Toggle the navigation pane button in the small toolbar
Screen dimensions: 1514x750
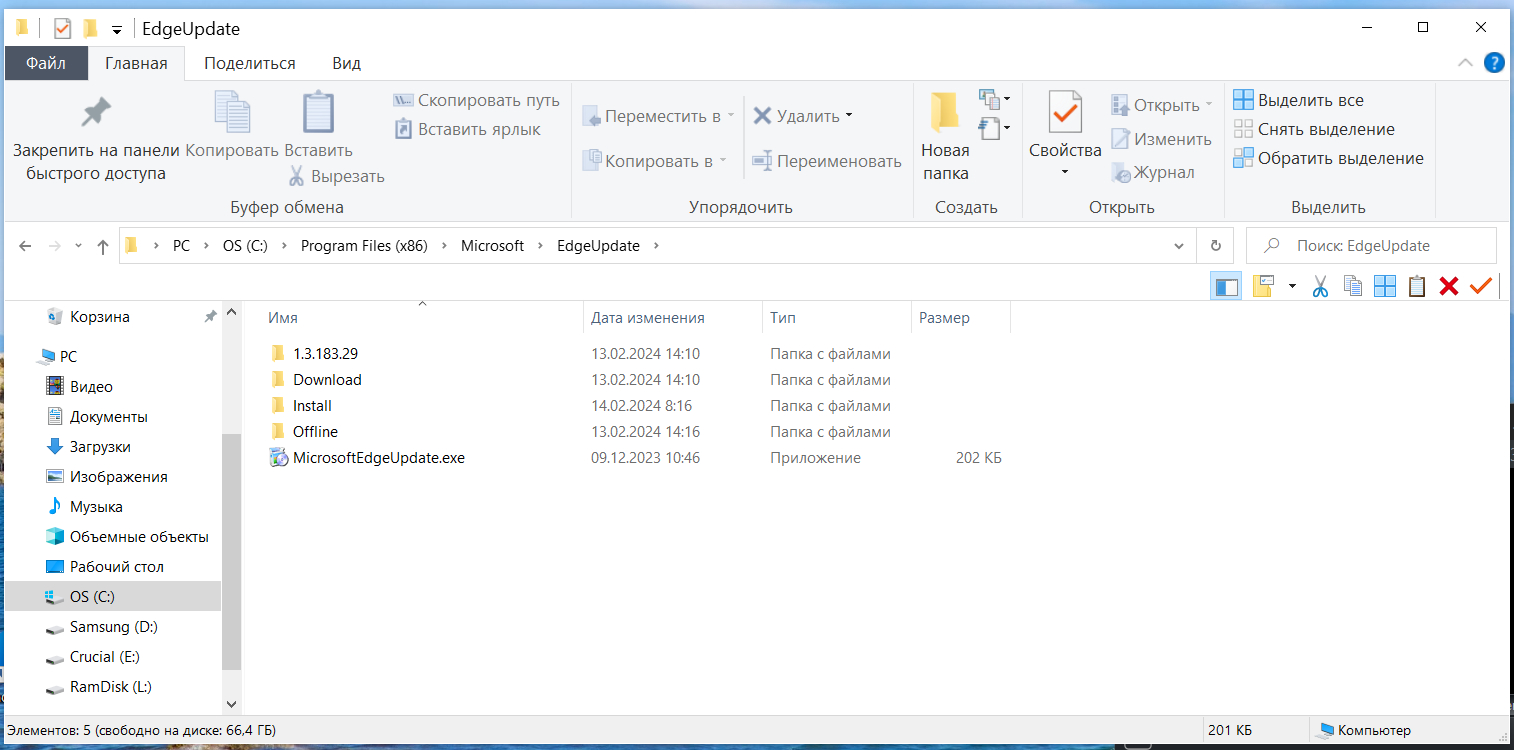click(x=1226, y=287)
